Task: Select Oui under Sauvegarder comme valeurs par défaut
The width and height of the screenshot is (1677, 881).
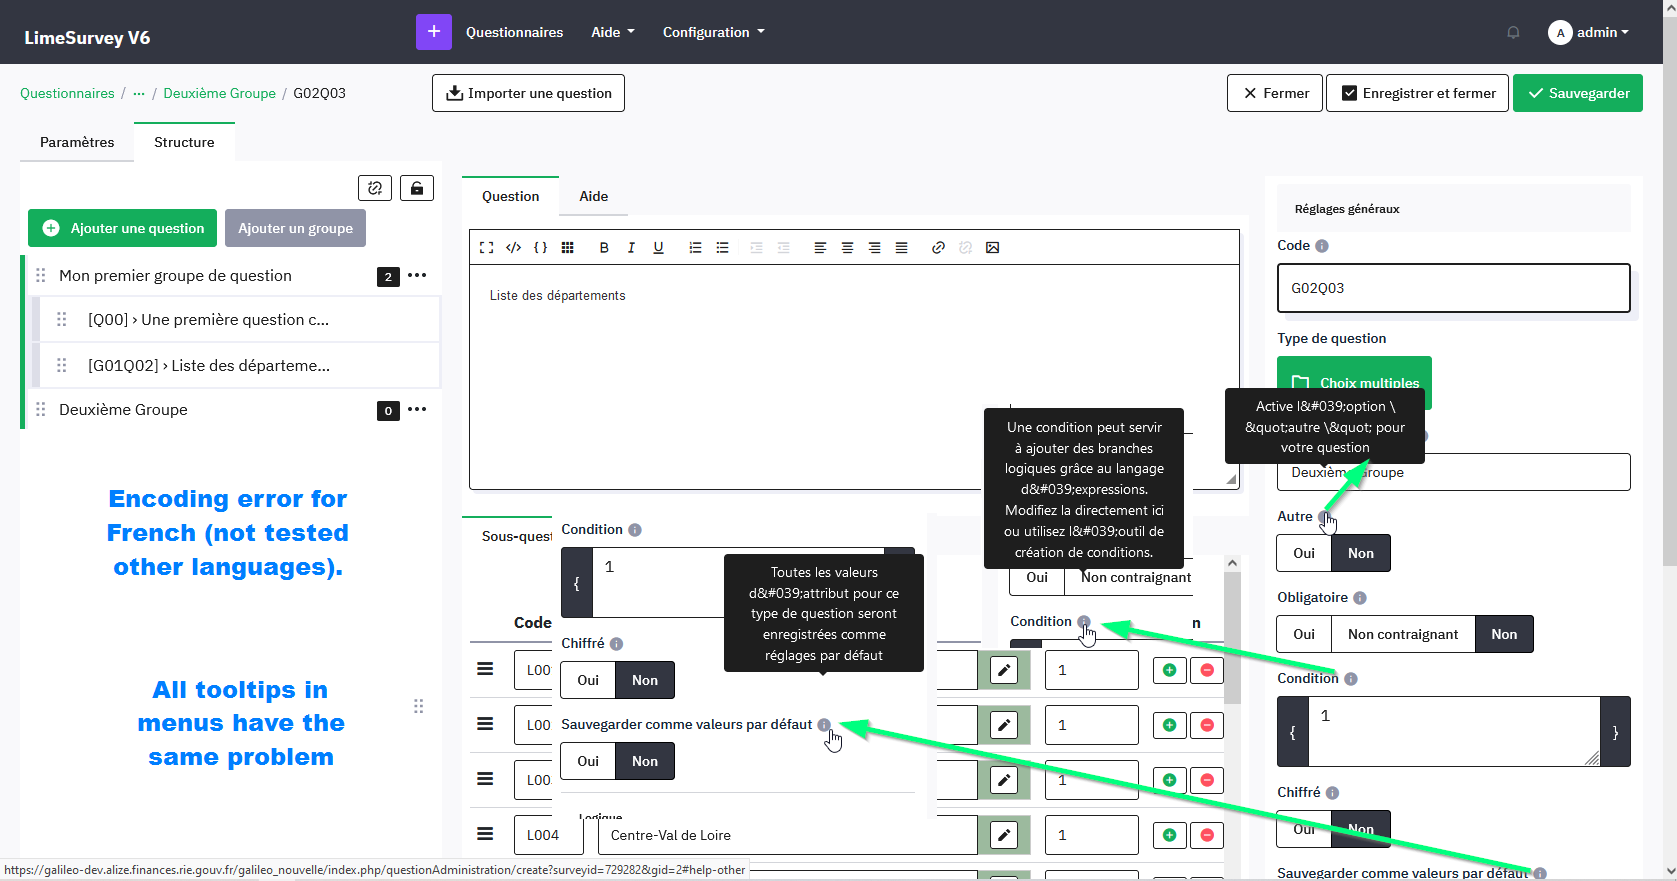Action: pos(588,761)
